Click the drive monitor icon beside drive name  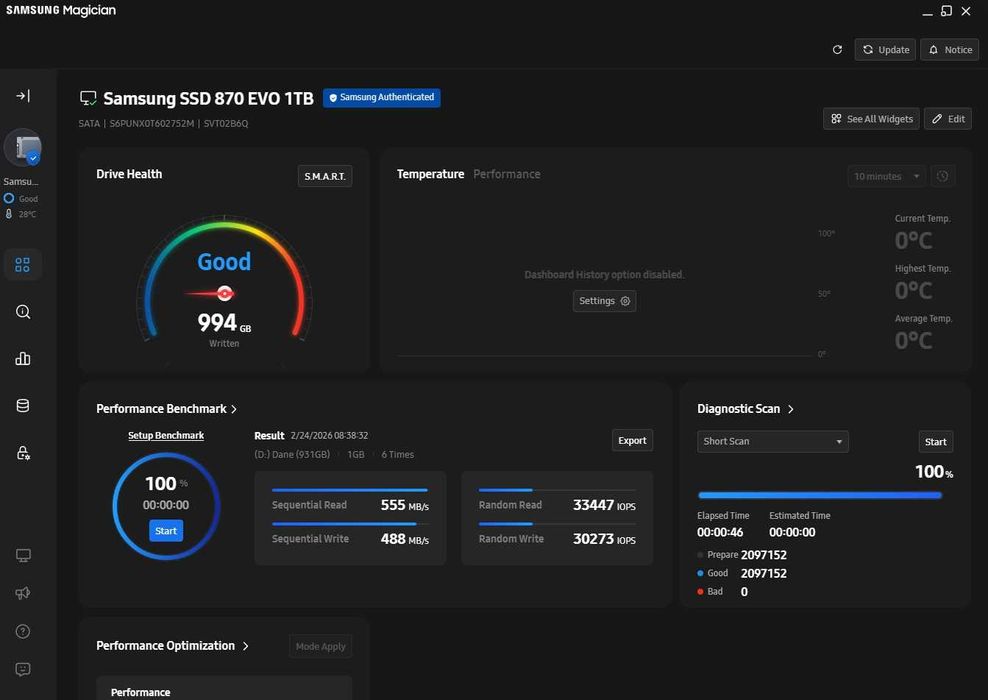(x=88, y=98)
